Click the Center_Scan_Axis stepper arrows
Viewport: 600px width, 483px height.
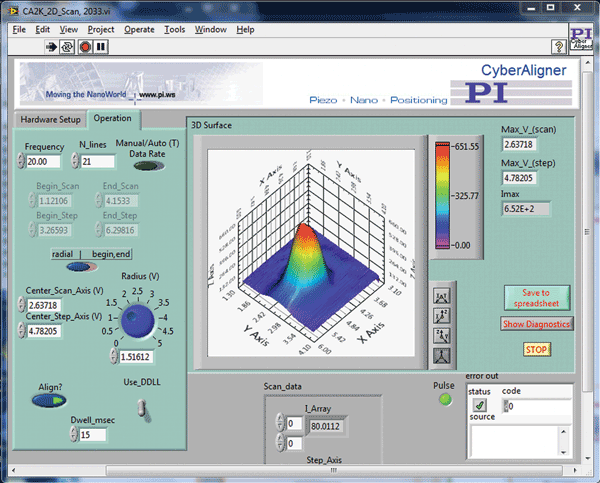coord(21,304)
